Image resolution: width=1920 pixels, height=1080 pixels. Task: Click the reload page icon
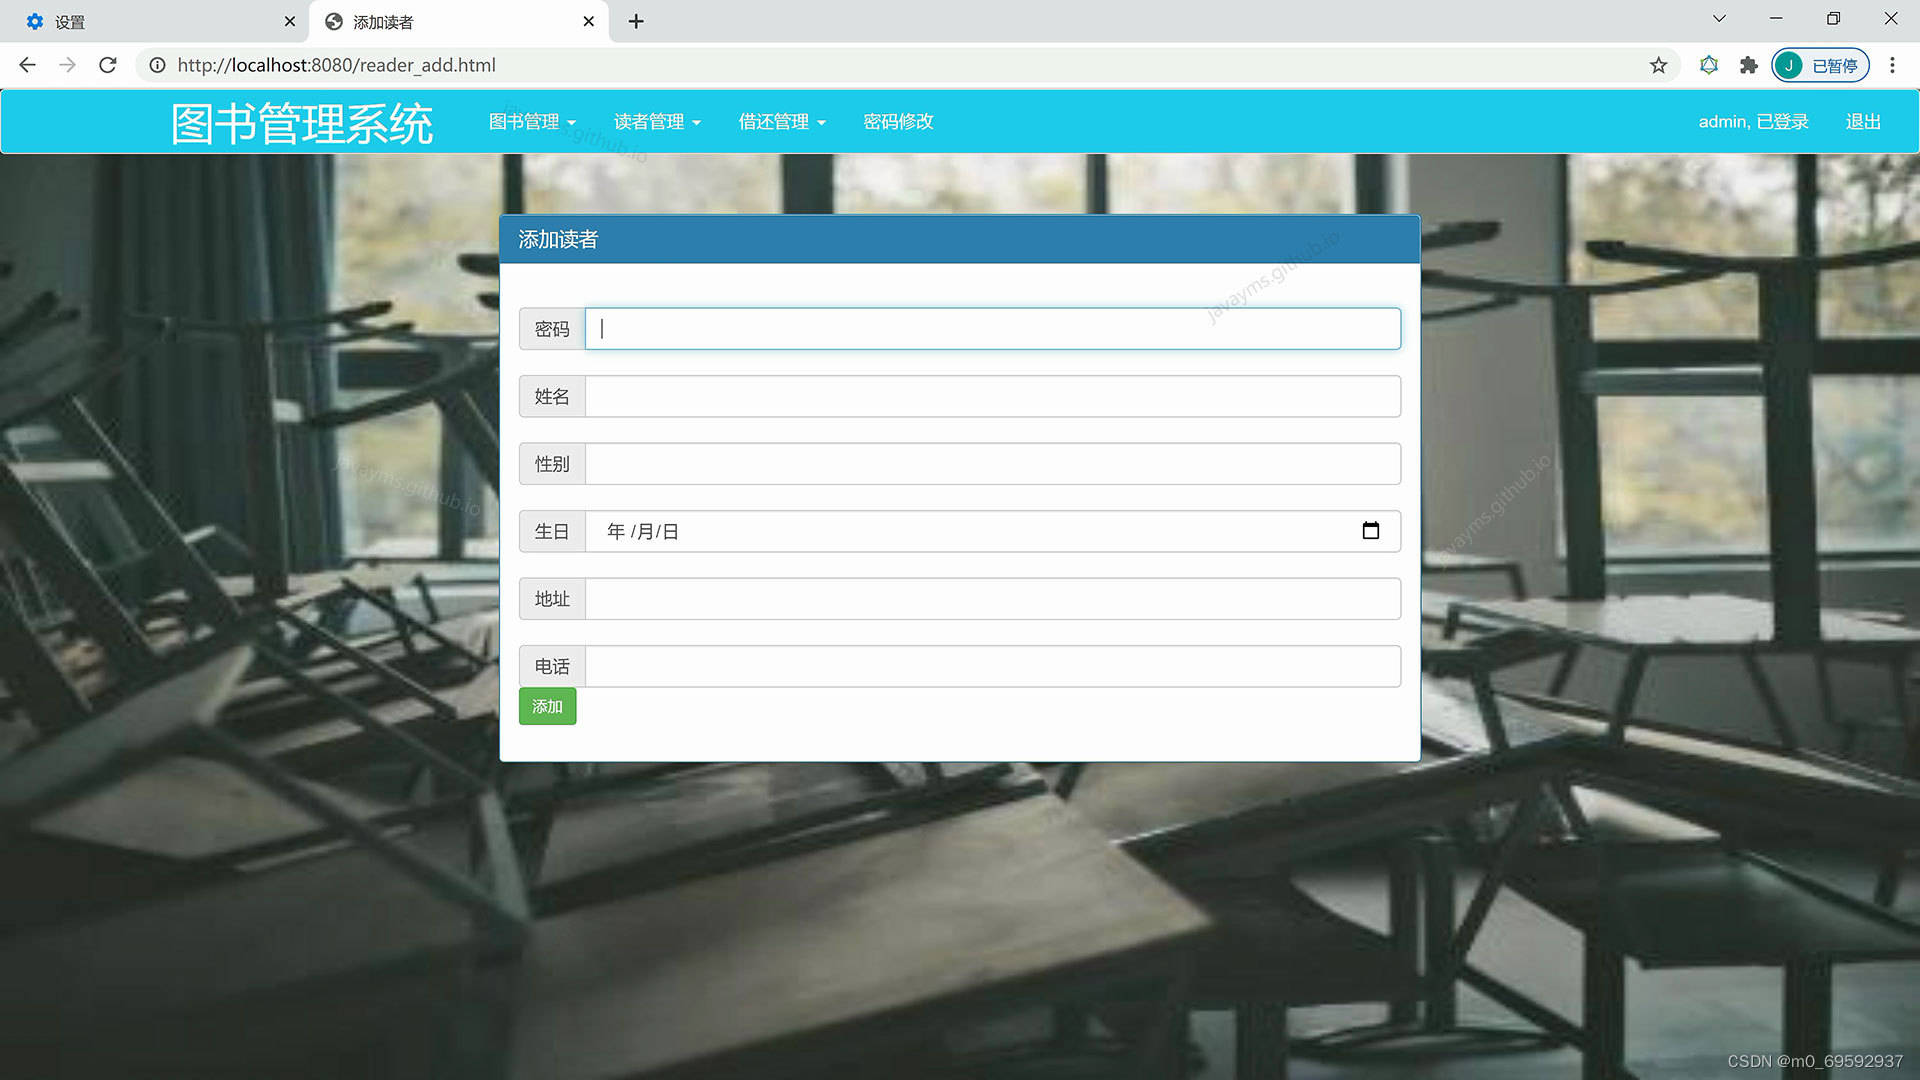108,65
